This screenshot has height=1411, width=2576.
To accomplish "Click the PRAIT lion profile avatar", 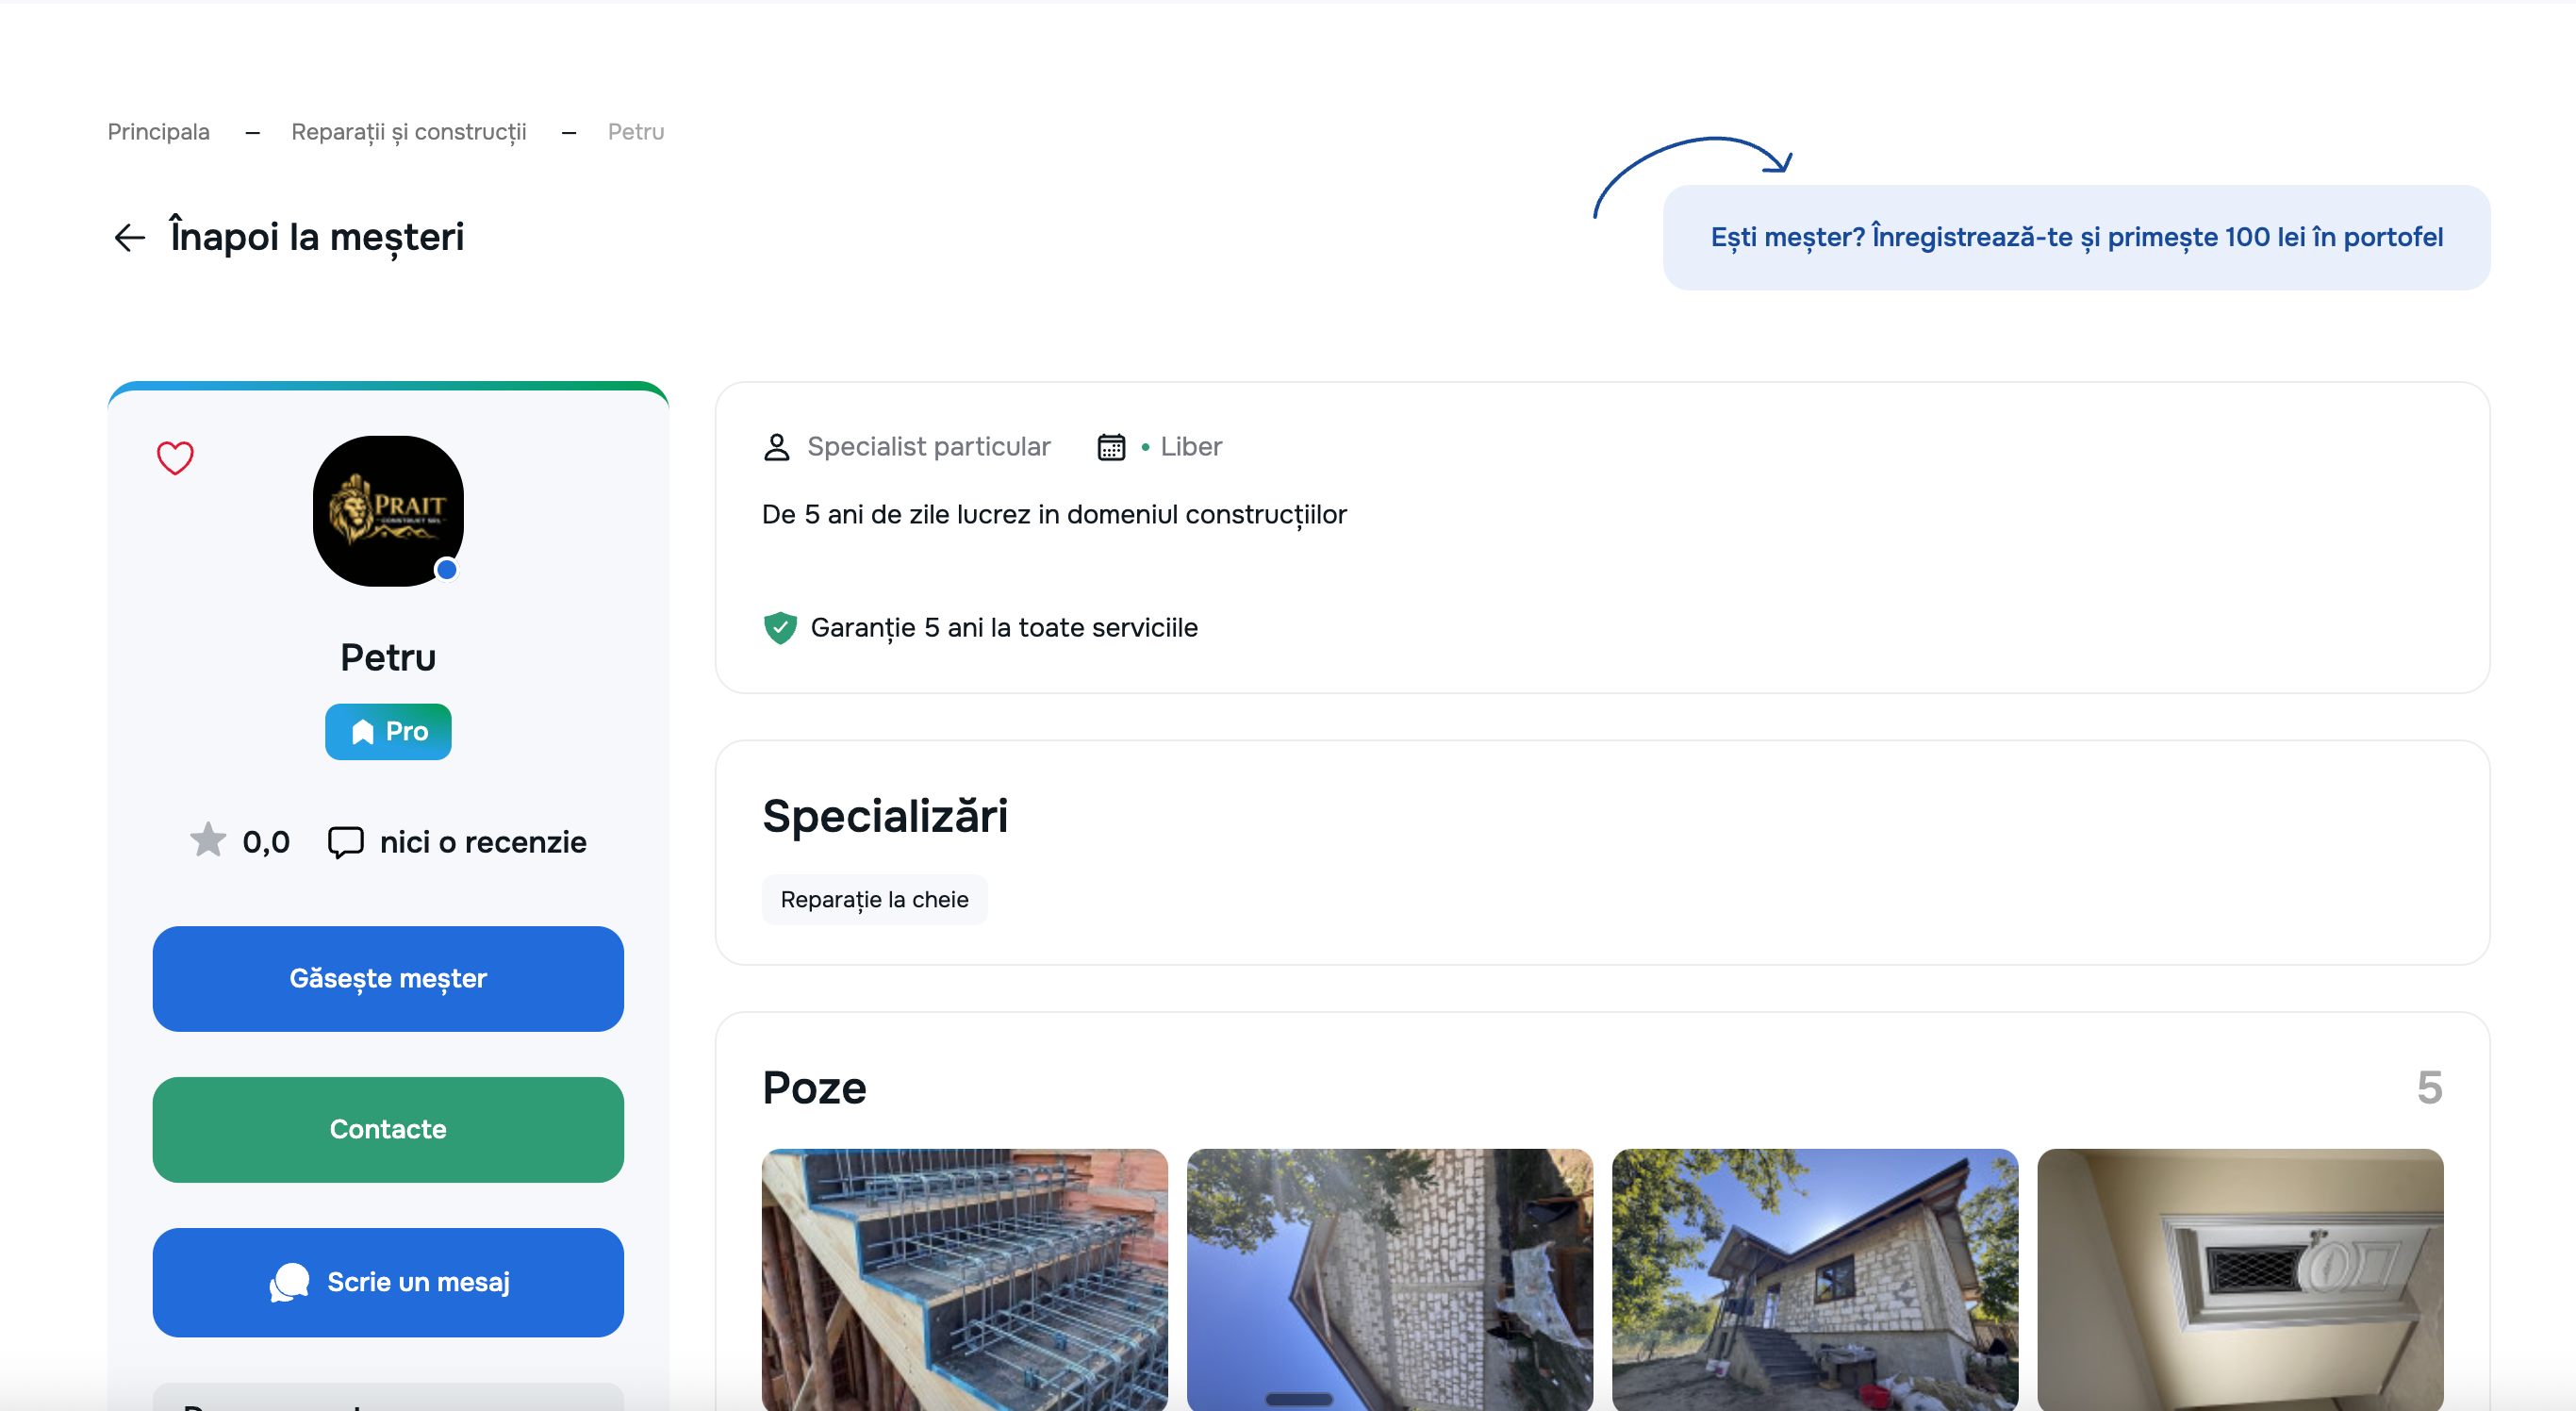I will pos(388,511).
